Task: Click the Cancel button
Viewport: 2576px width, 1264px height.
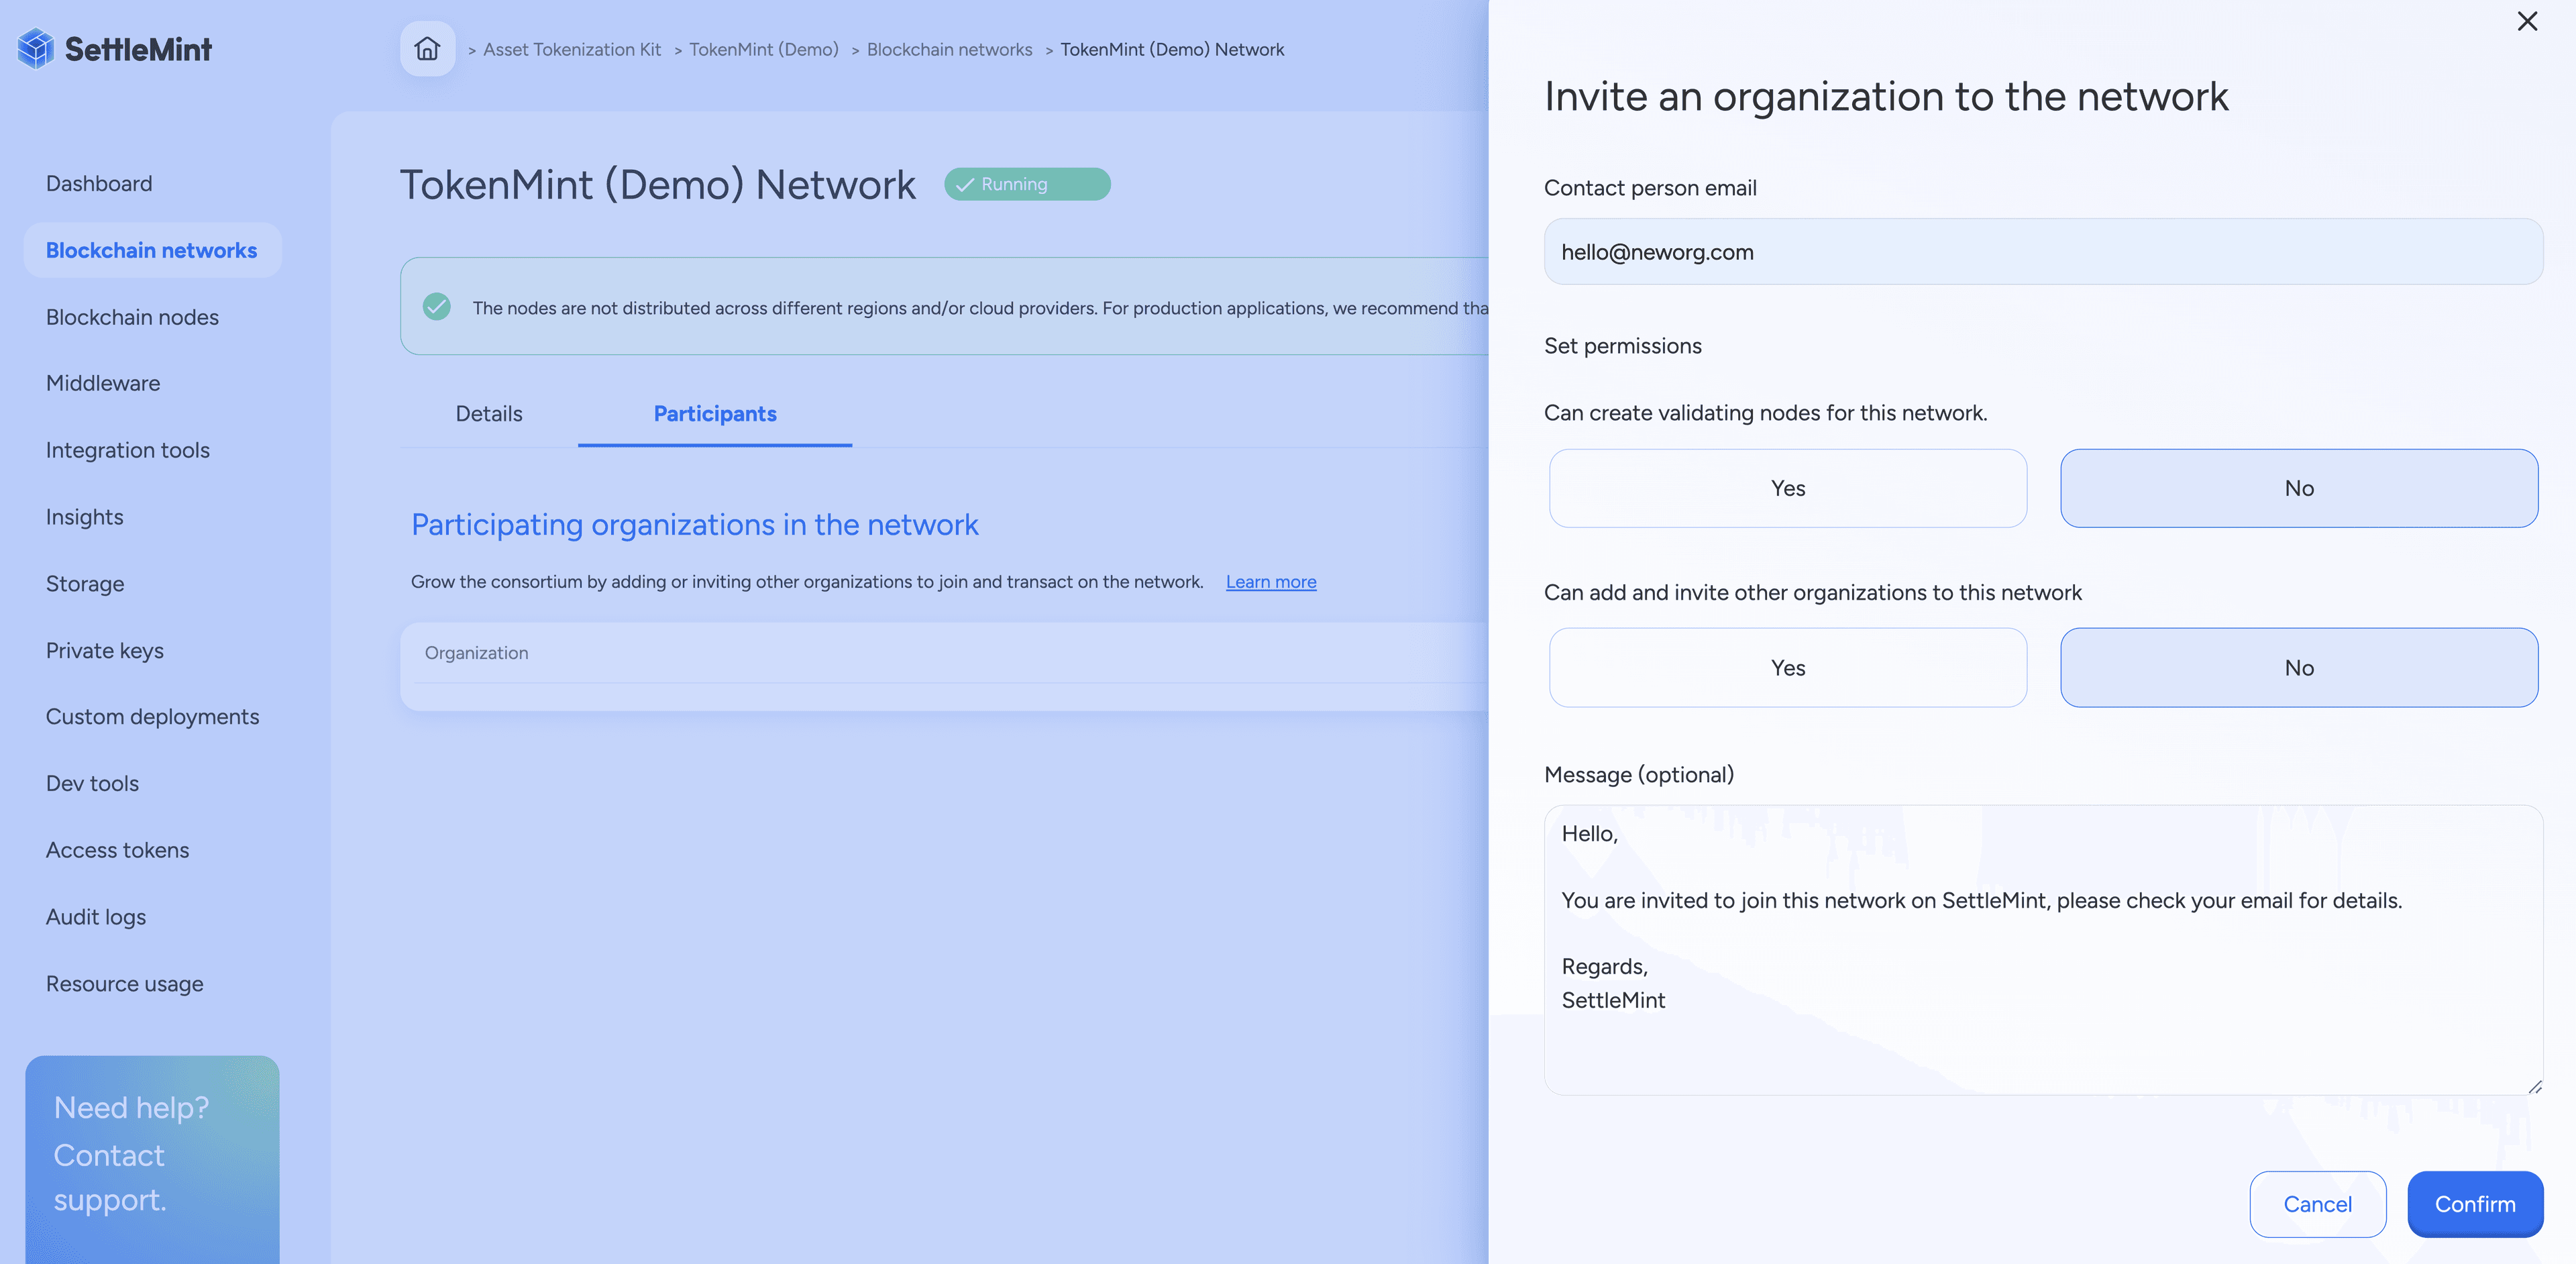Action: pos(2317,1204)
